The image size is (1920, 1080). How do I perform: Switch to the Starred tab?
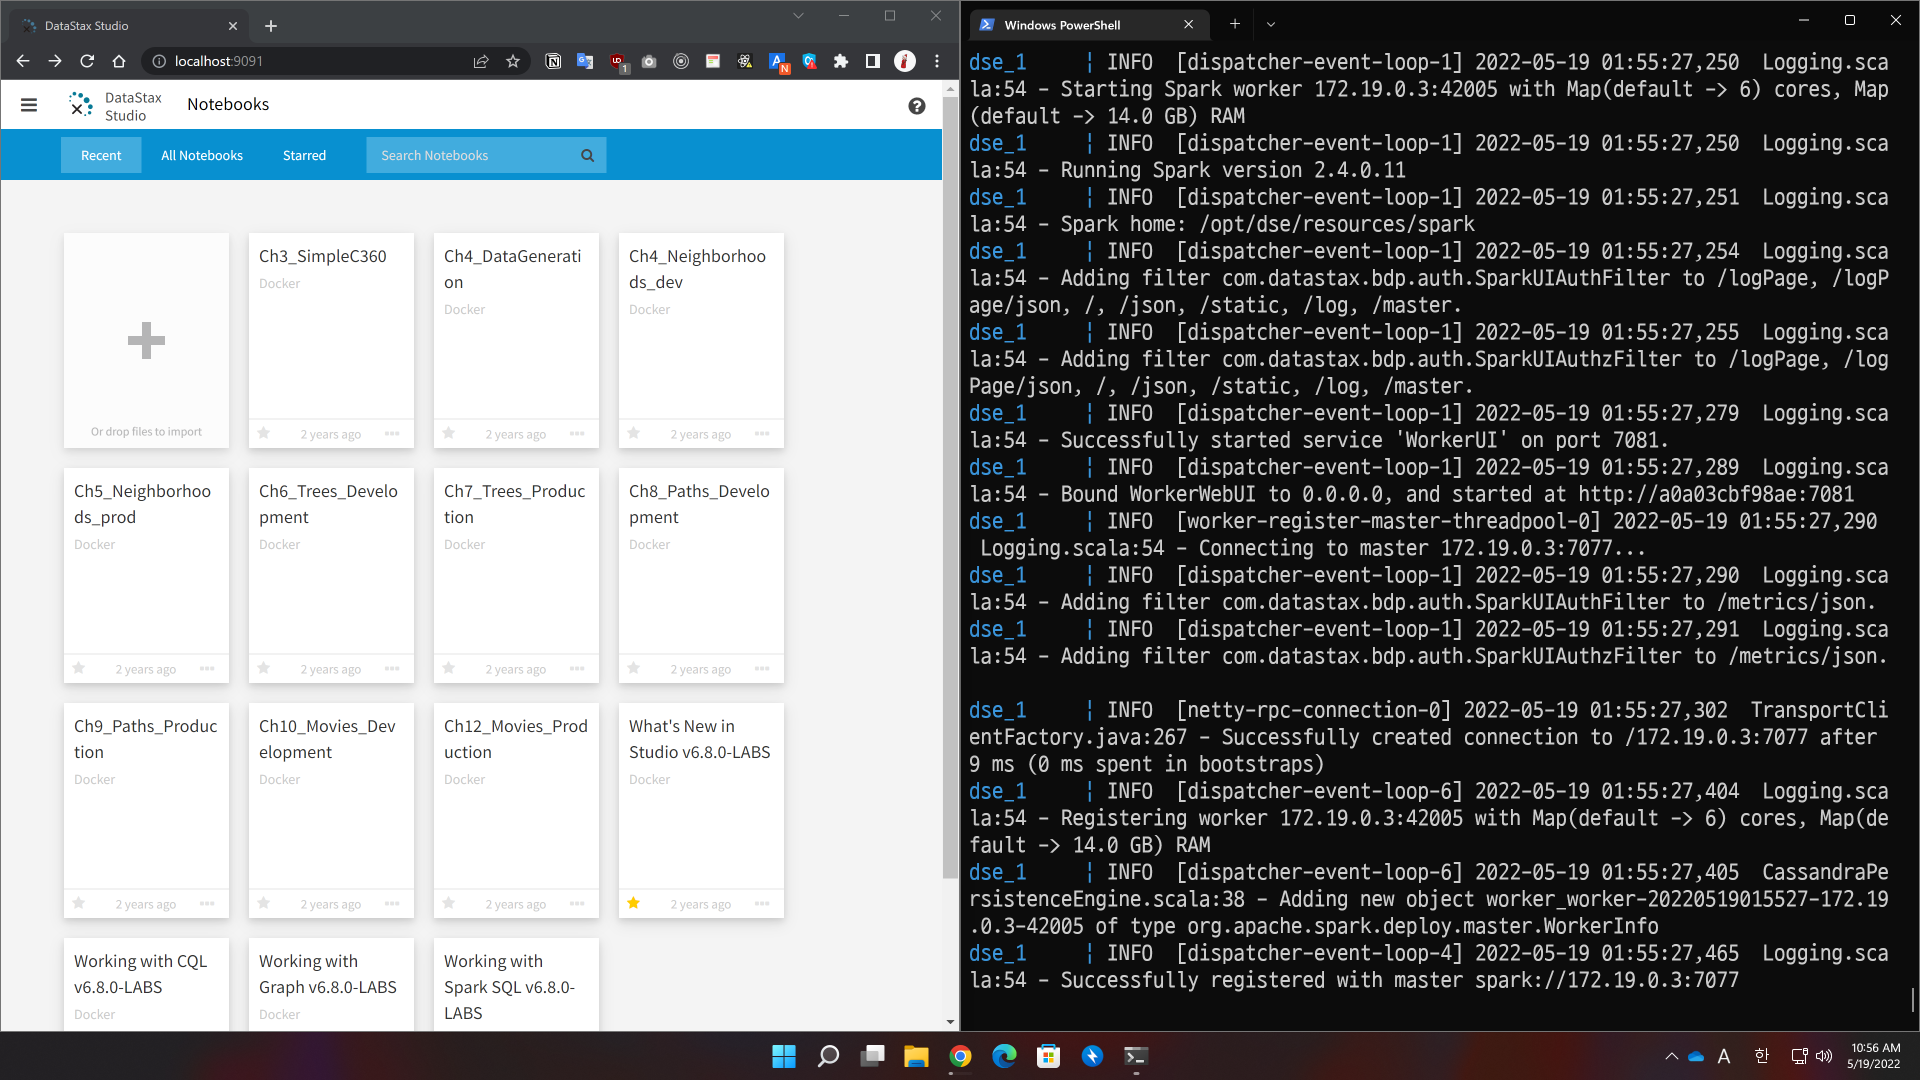tap(304, 156)
